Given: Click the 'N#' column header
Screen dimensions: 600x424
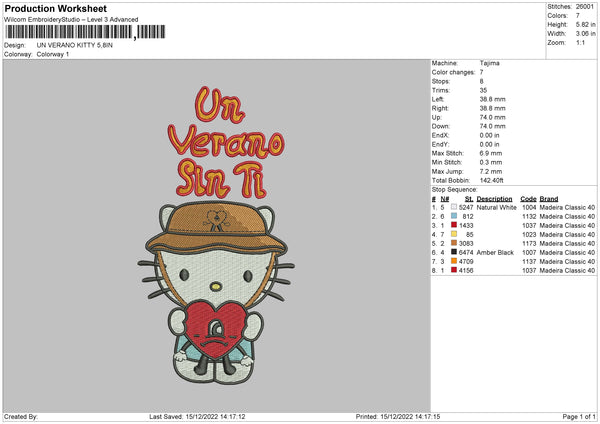Looking at the screenshot, I should (445, 199).
